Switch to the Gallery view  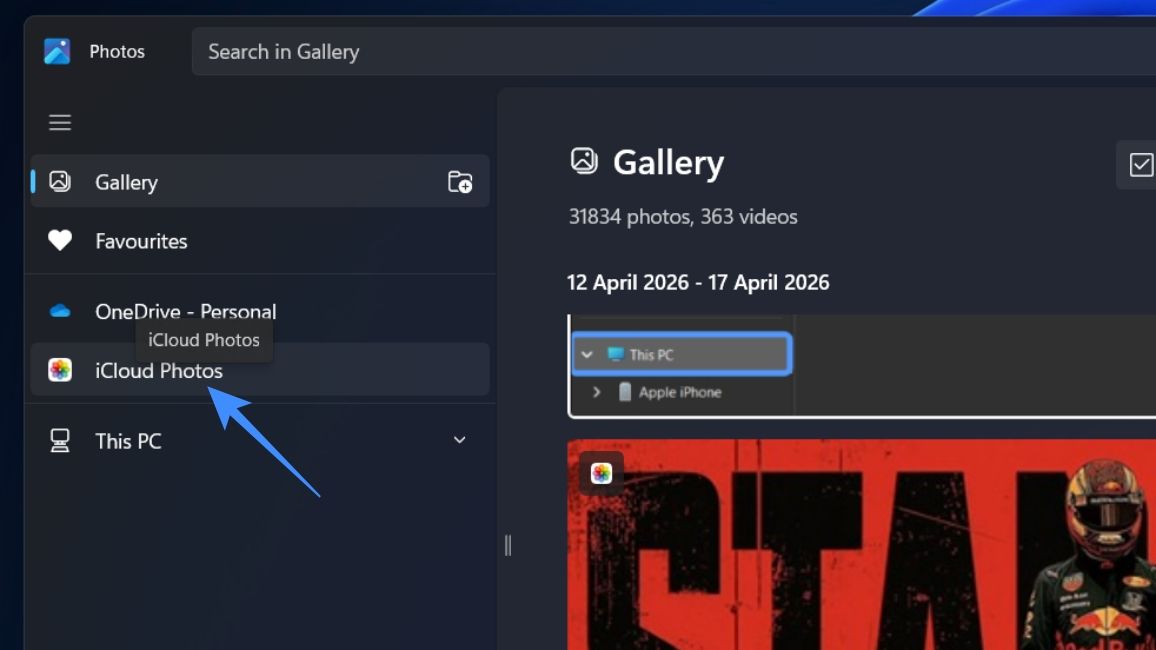click(x=126, y=182)
